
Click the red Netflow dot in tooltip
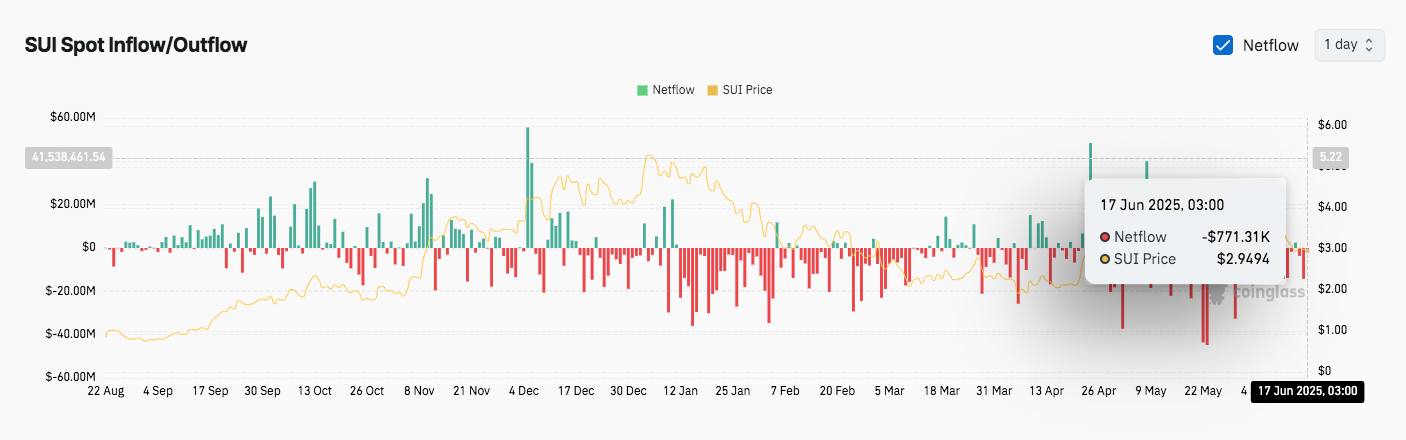(1105, 237)
